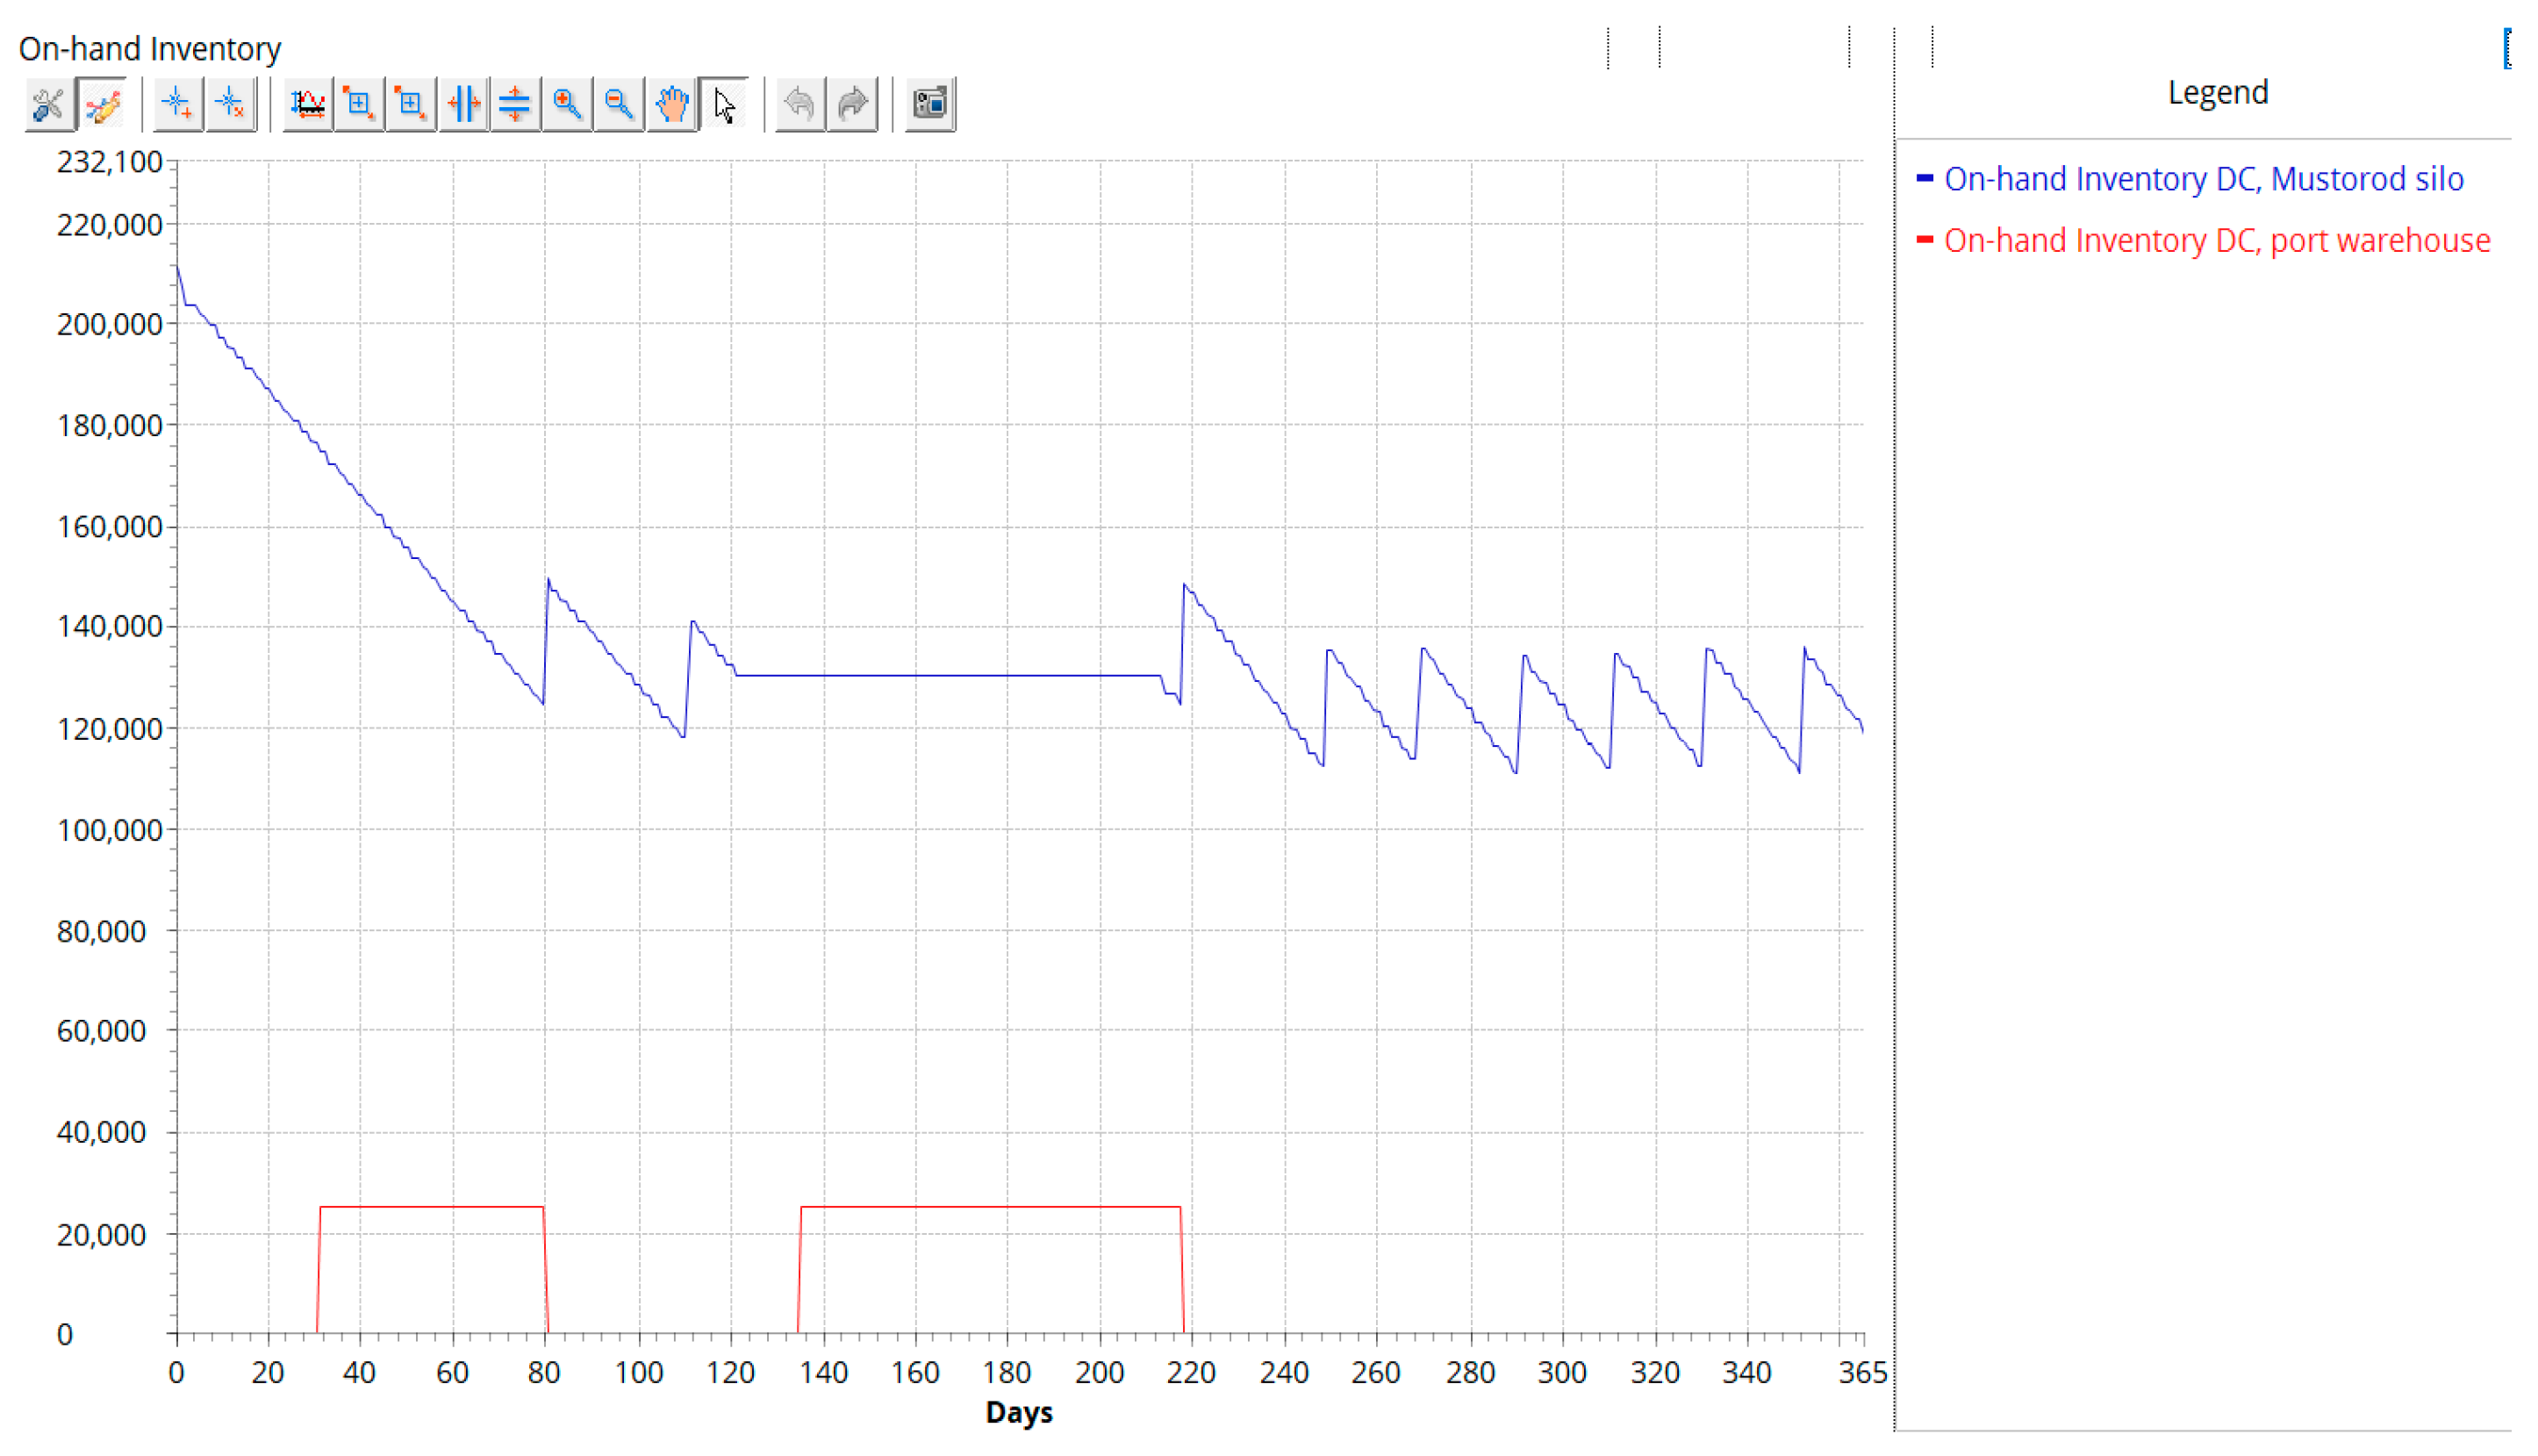Open chart settings wrench icon

point(48,104)
